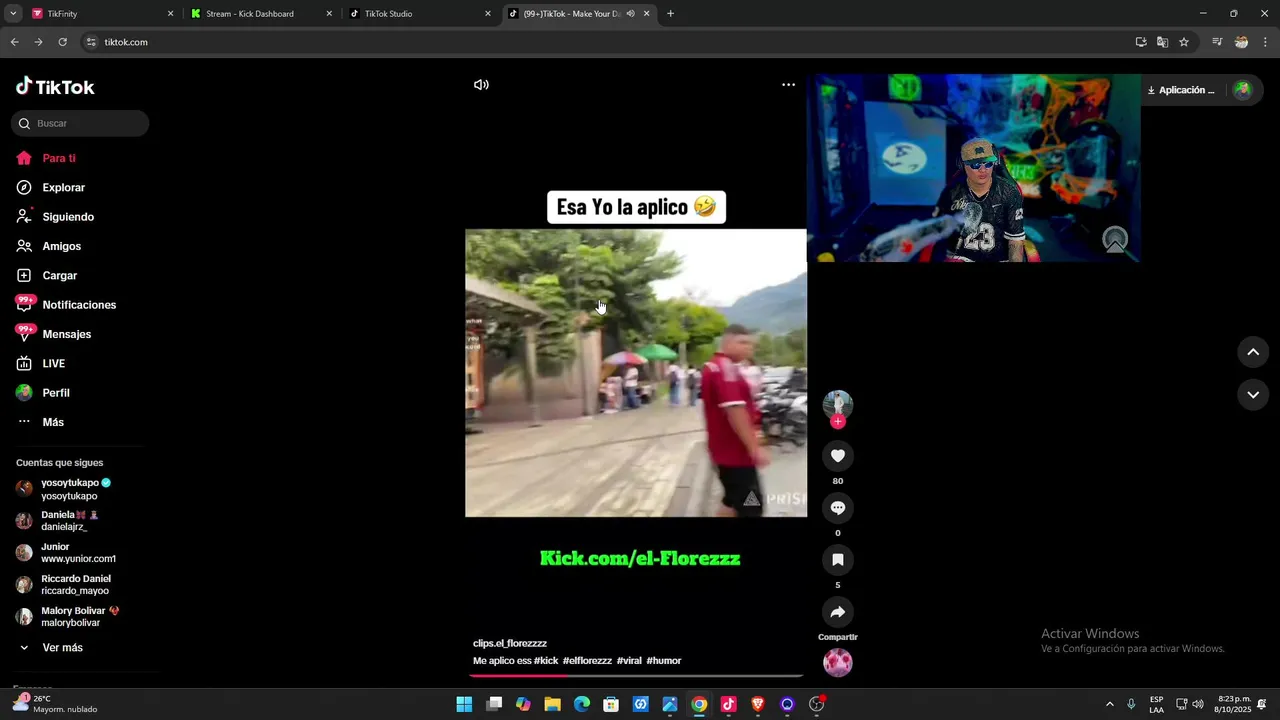Switch to the TikFinity browser tab
Image resolution: width=1280 pixels, height=720 pixels.
(100, 14)
